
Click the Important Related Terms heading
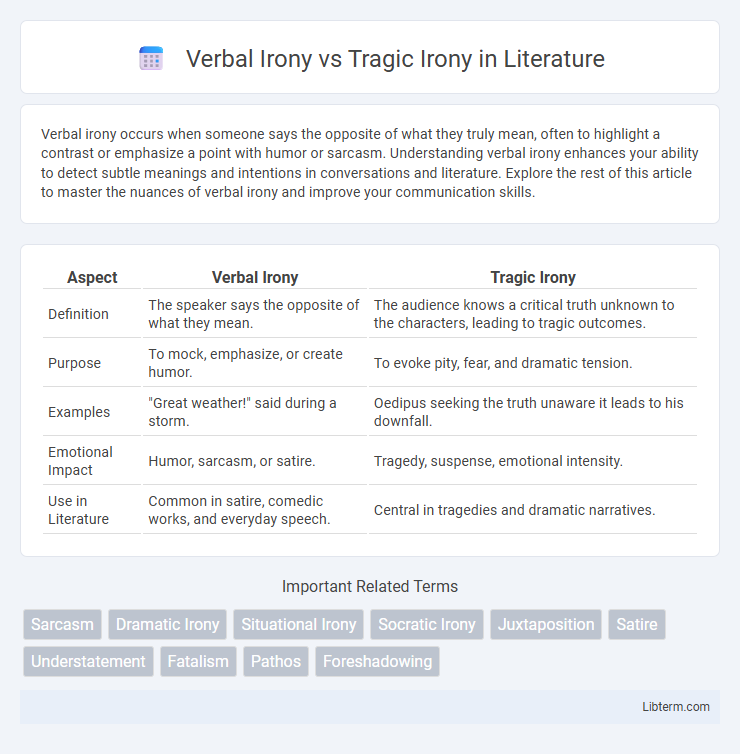click(370, 586)
